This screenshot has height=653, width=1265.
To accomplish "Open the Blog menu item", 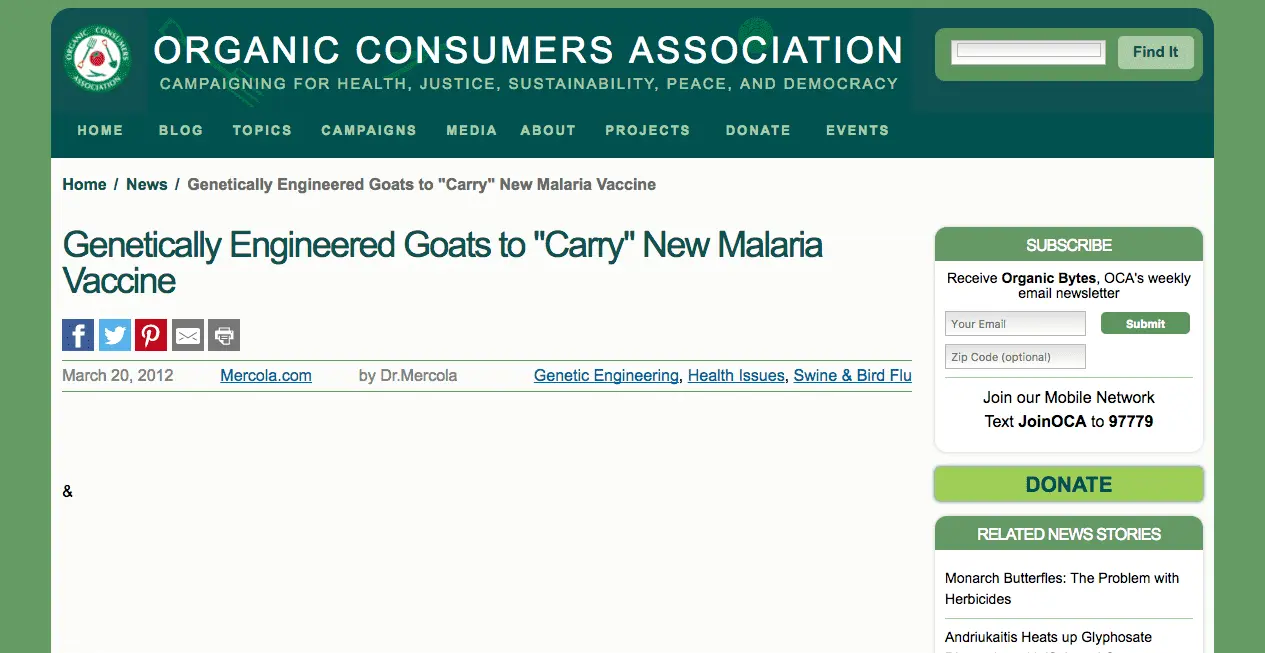I will click(x=181, y=130).
